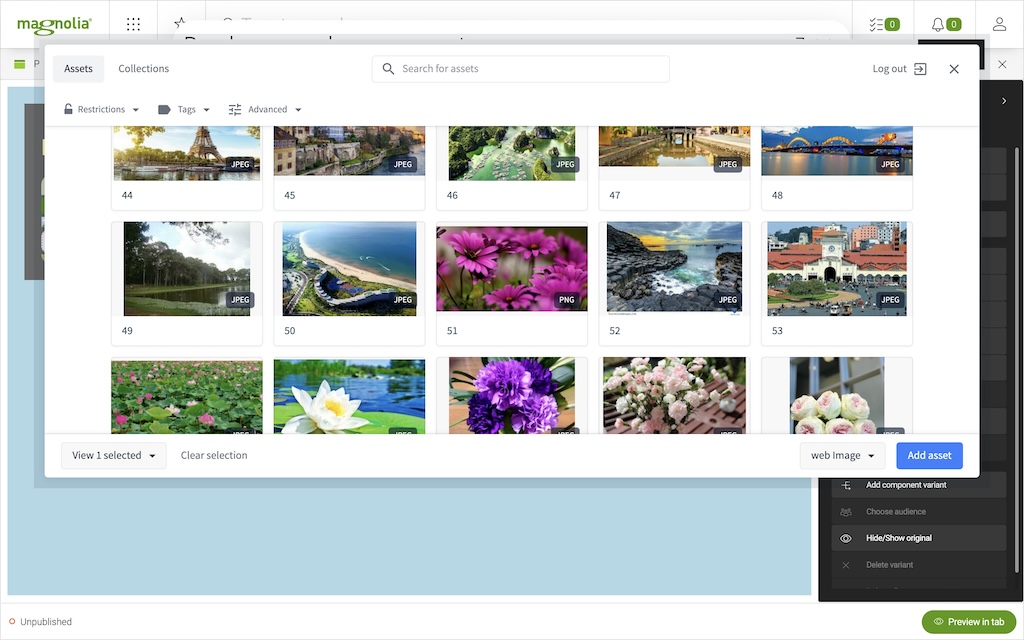This screenshot has width=1024, height=640.
Task: Click the Add asset button
Action: tap(929, 455)
